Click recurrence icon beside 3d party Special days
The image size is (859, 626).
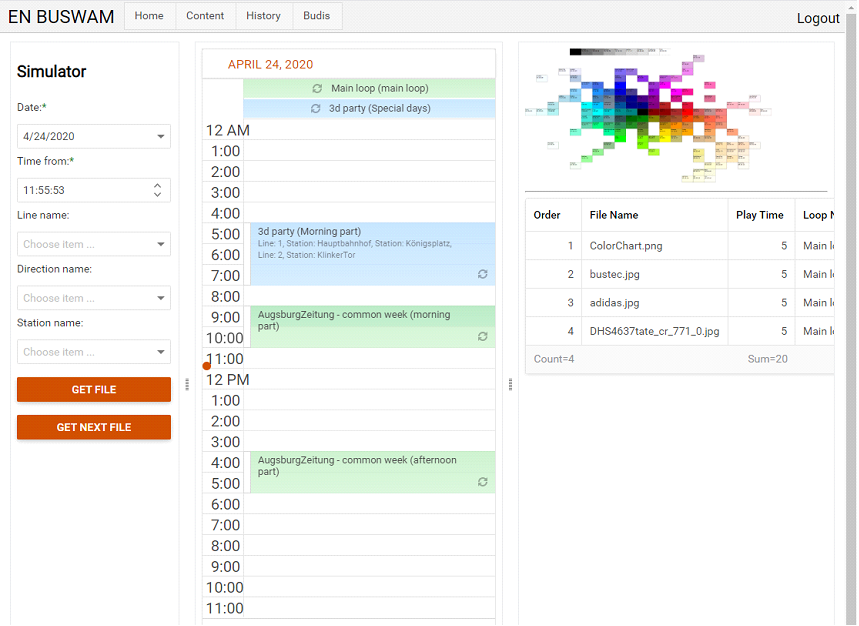pos(316,109)
